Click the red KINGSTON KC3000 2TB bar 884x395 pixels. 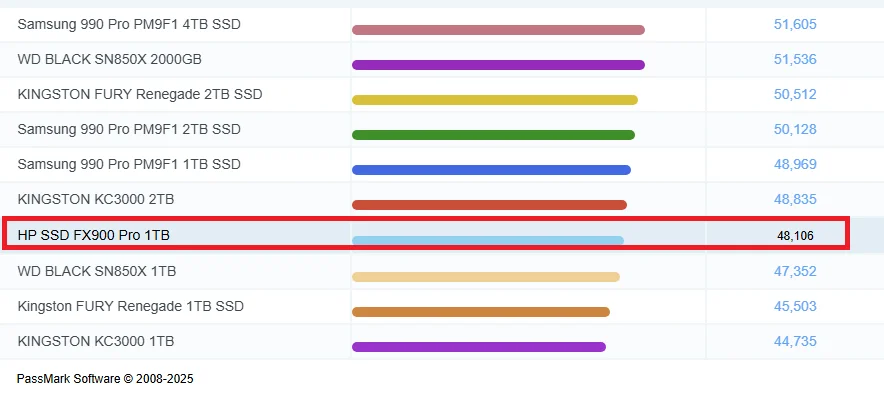[489, 205]
